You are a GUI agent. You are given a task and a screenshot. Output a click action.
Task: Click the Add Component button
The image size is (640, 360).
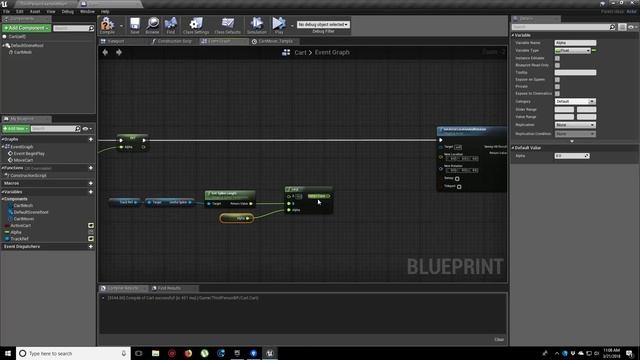(27, 28)
